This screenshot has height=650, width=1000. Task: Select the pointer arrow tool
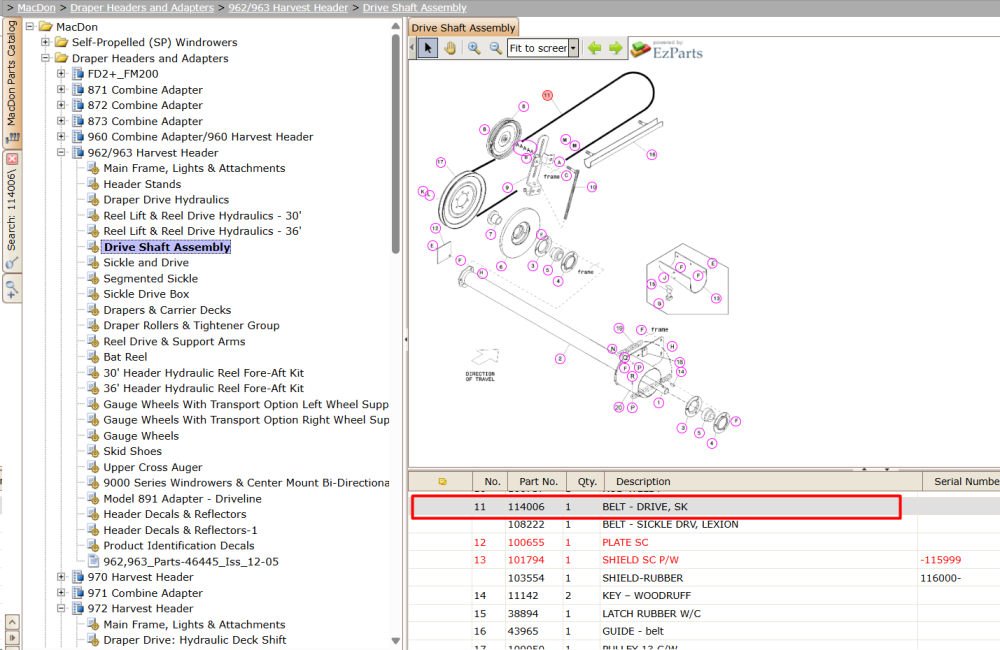[x=428, y=48]
